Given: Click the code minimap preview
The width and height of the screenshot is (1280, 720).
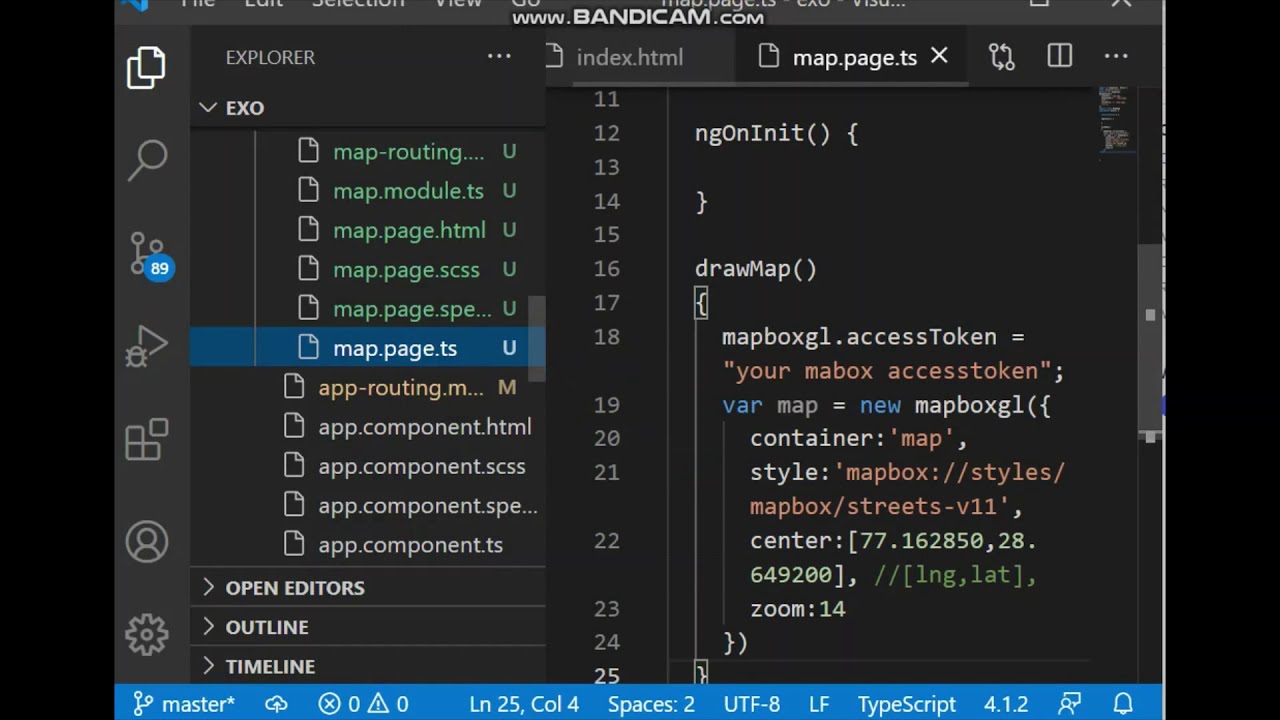Looking at the screenshot, I should (1115, 120).
